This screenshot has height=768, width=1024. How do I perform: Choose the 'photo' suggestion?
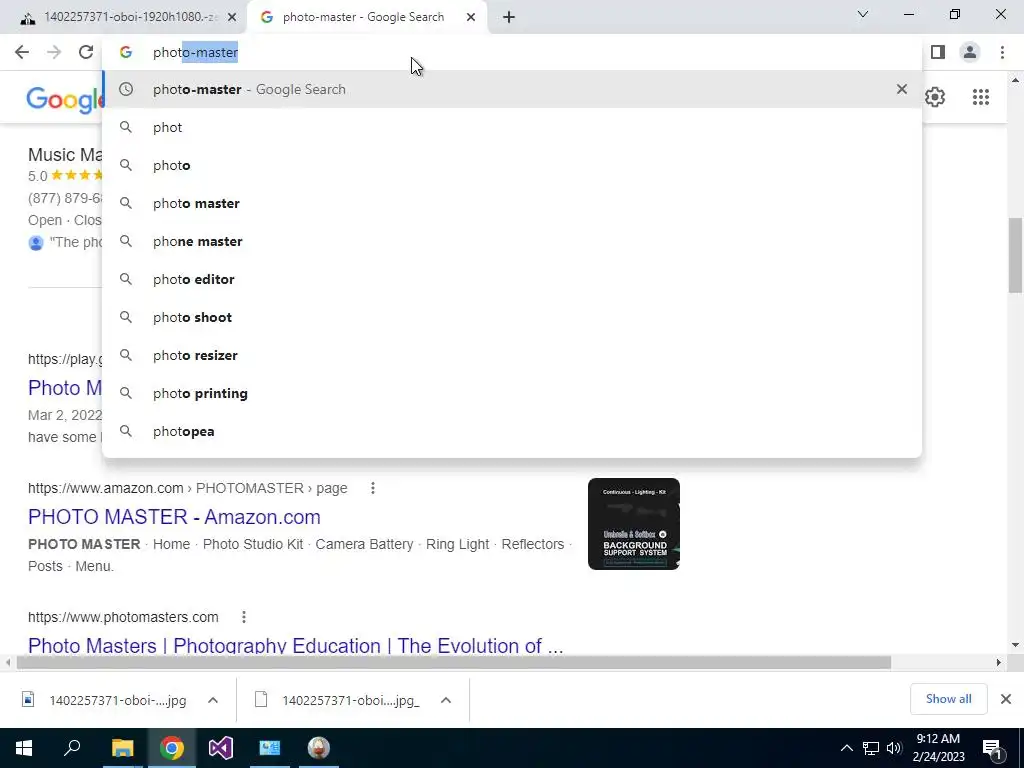pos(512,165)
